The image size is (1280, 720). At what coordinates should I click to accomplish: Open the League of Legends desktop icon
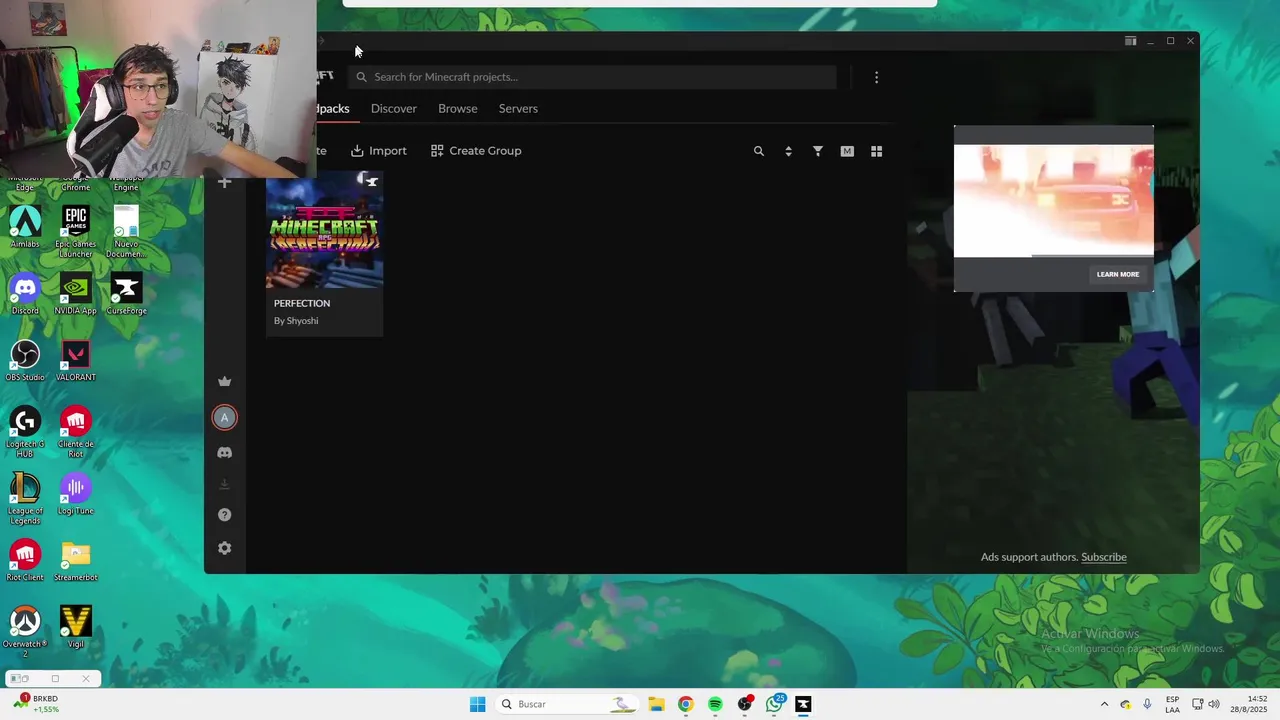click(25, 499)
